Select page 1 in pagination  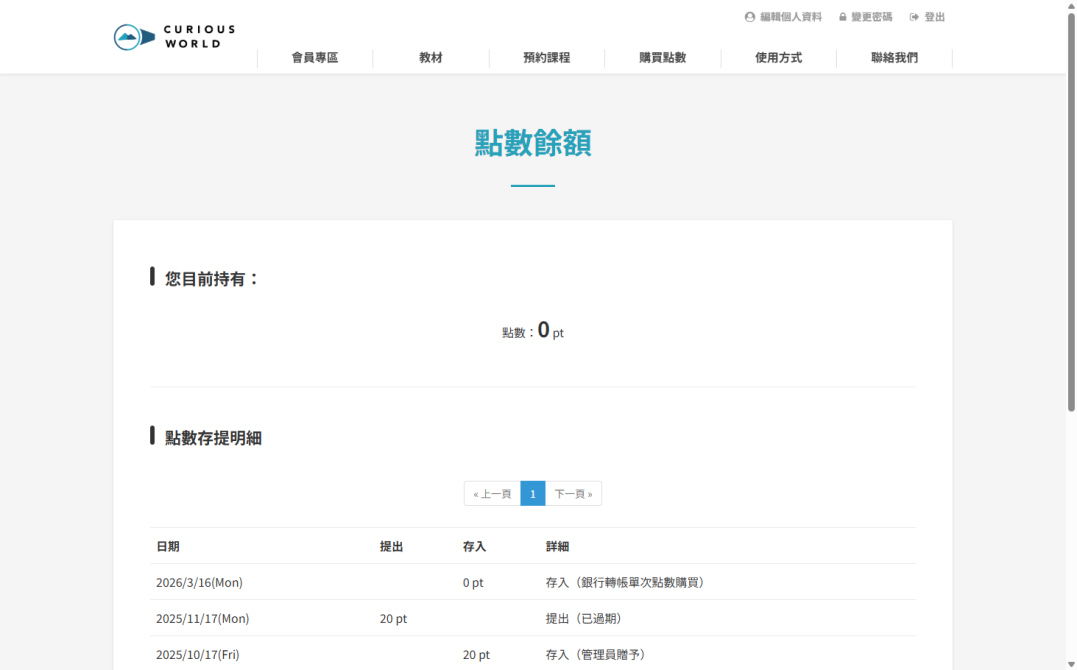click(533, 493)
